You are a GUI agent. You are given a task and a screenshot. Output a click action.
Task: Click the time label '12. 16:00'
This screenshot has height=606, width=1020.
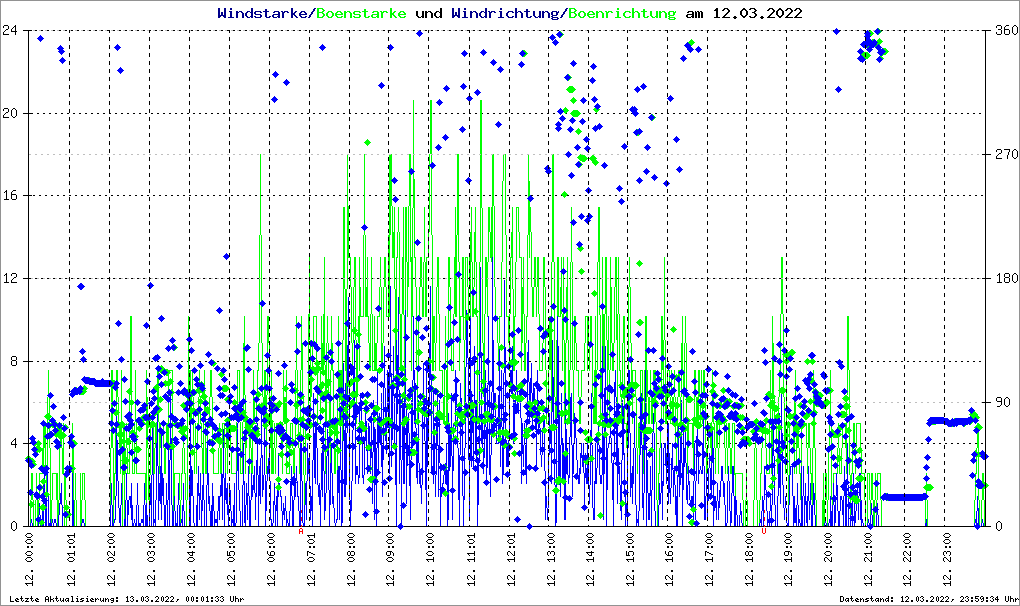pyautogui.click(x=668, y=557)
